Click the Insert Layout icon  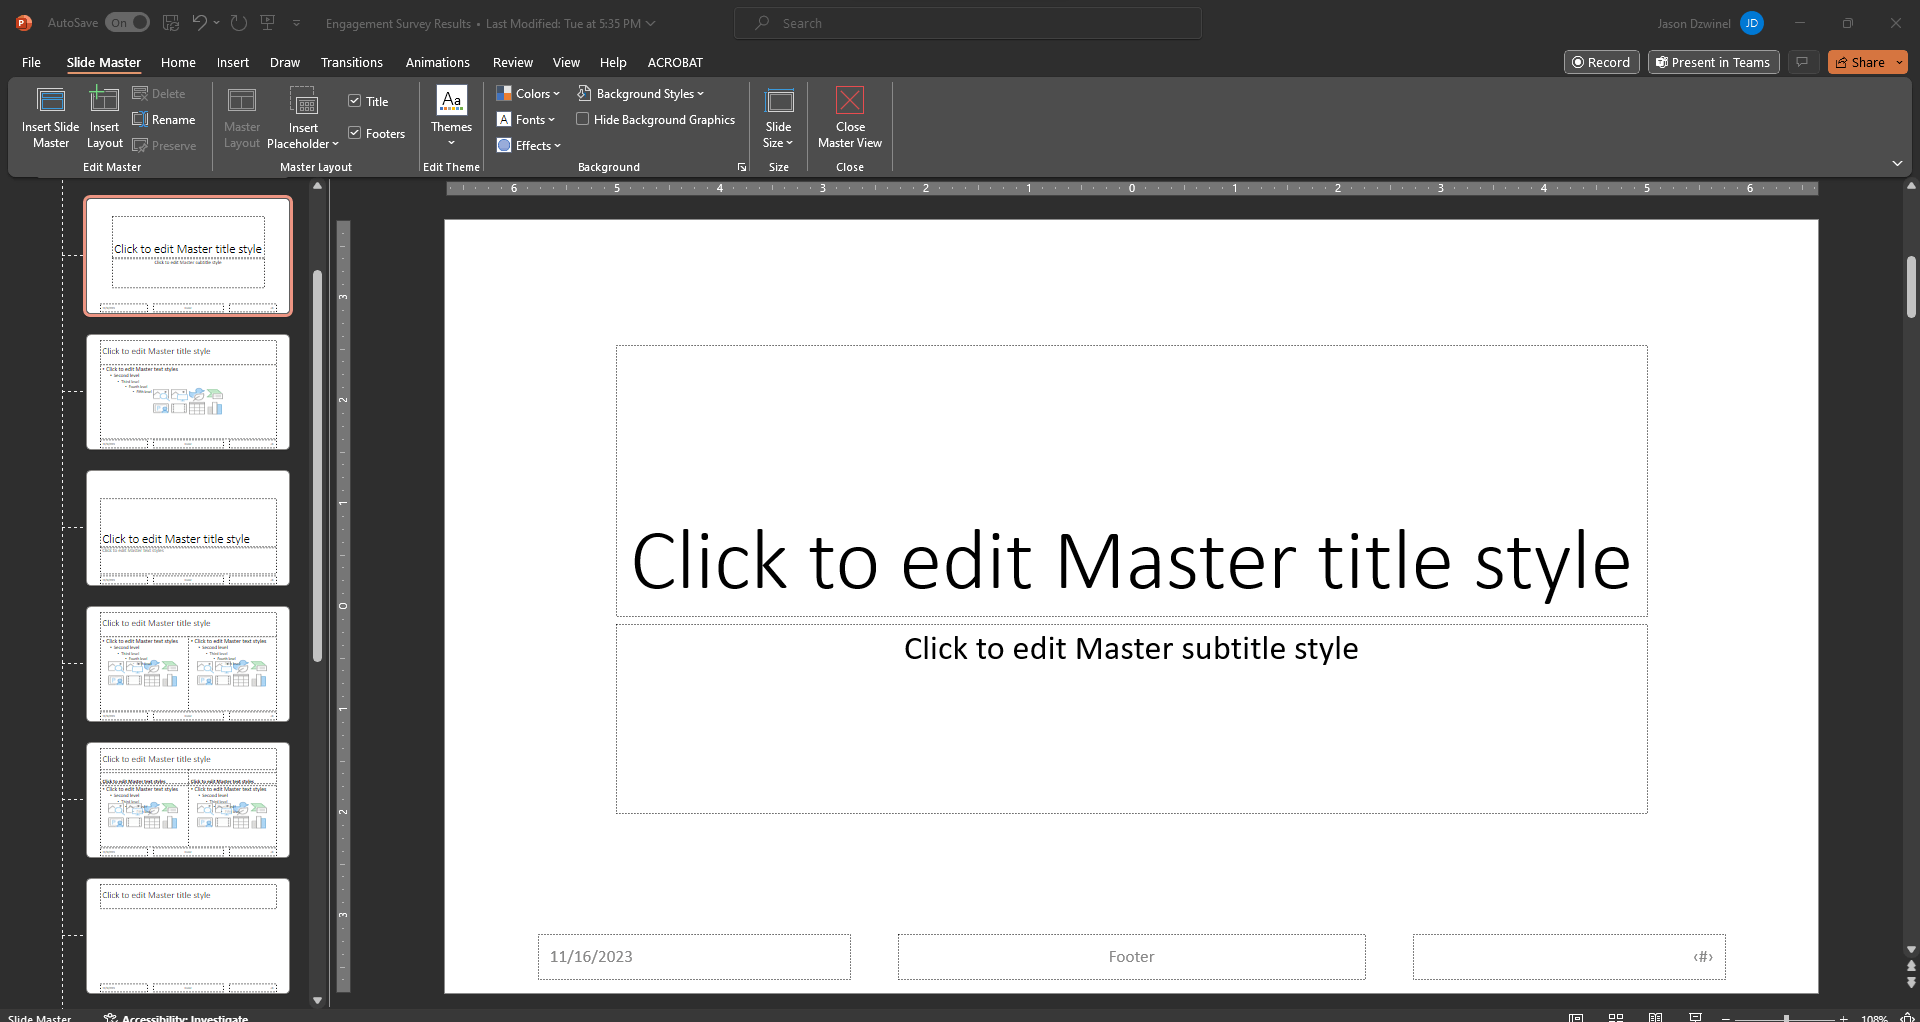[x=104, y=117]
